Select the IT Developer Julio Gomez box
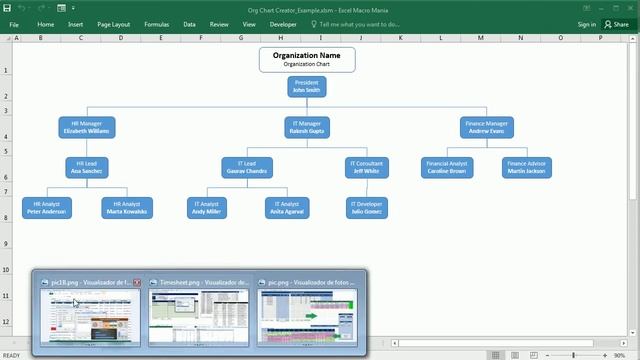The image size is (640, 360). point(367,208)
